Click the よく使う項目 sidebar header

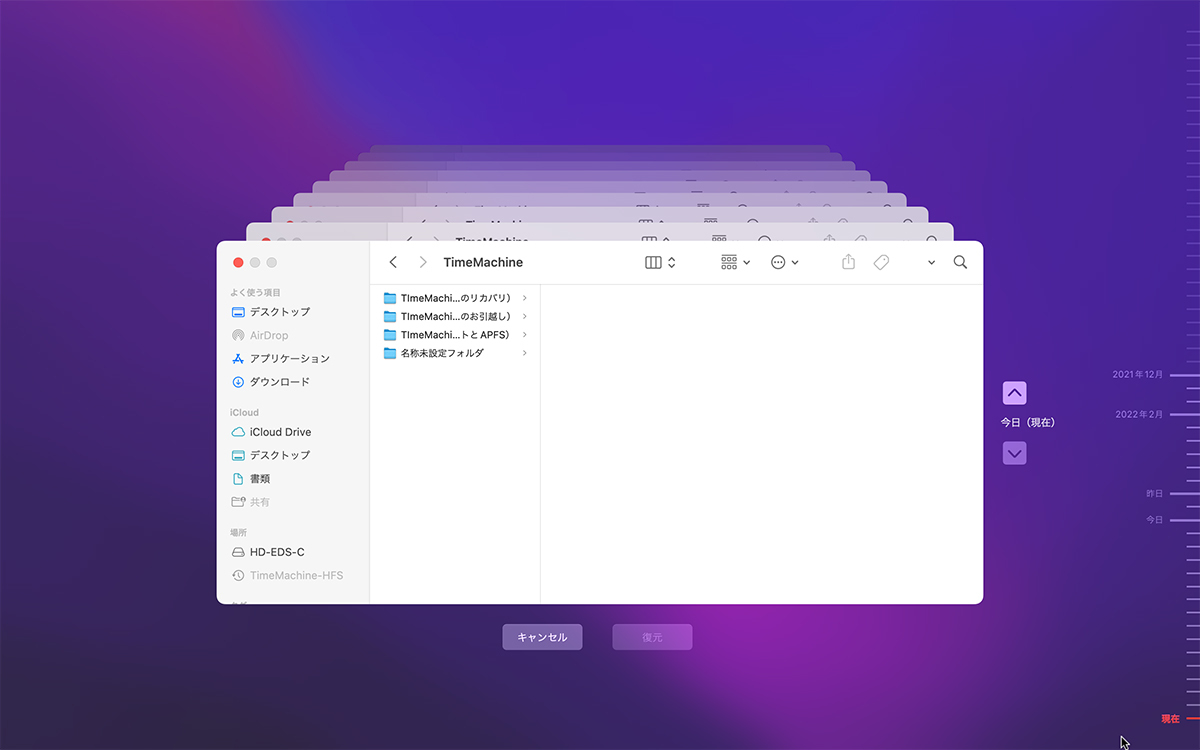pyautogui.click(x=255, y=292)
